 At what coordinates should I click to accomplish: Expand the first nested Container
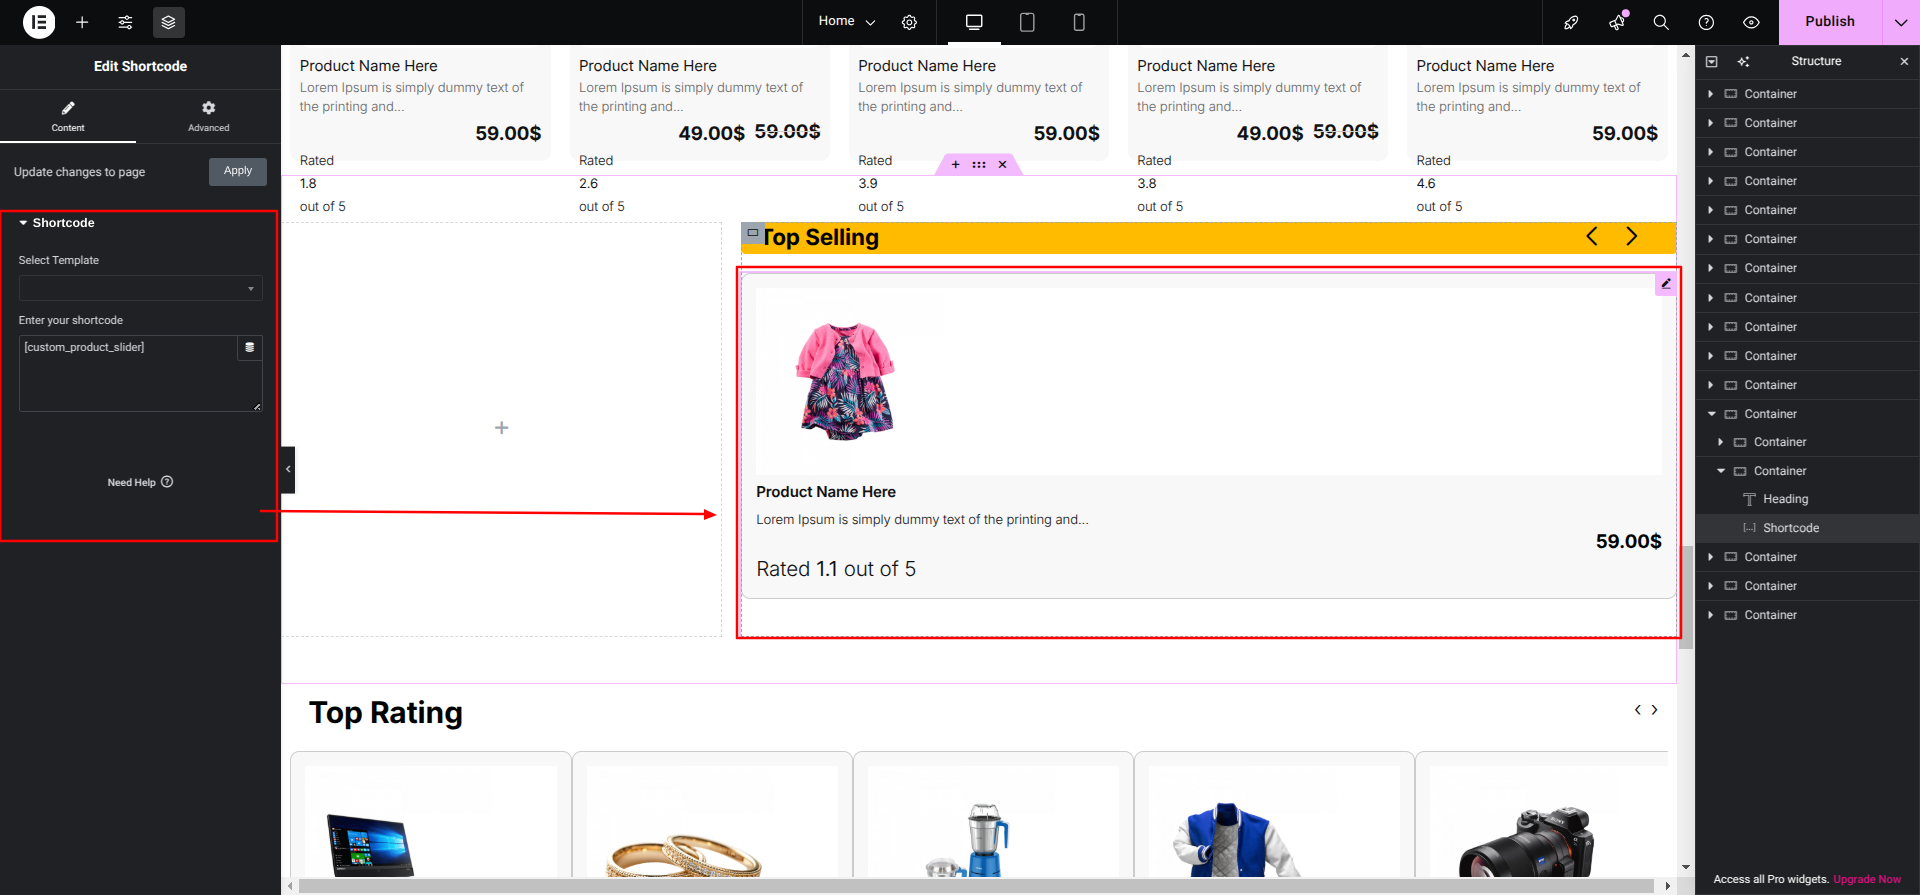click(x=1720, y=442)
